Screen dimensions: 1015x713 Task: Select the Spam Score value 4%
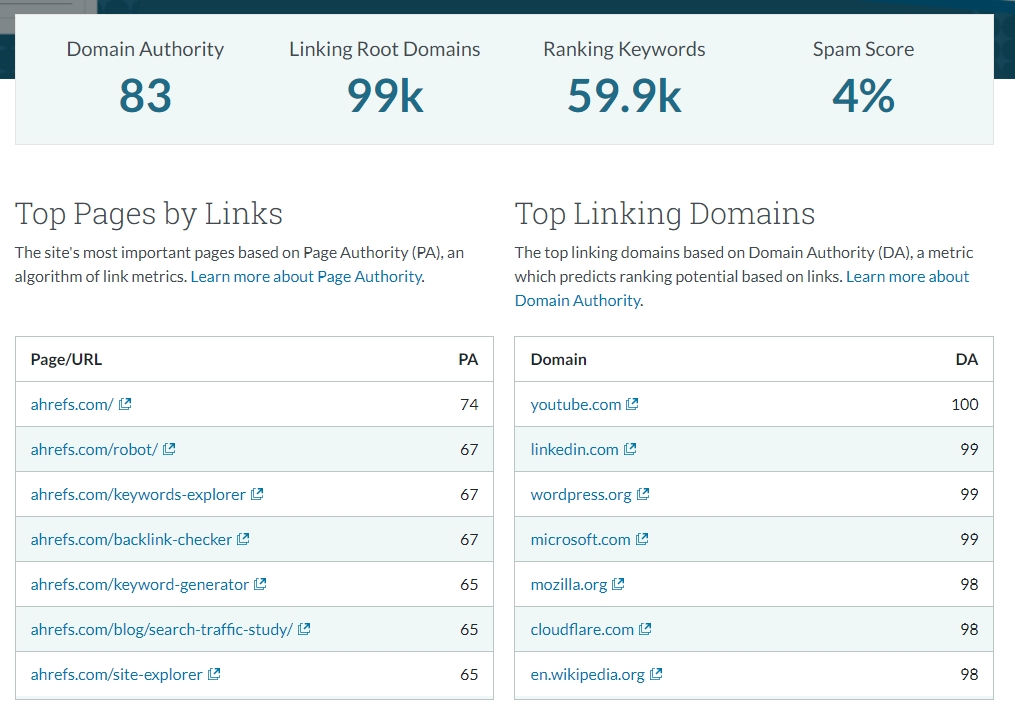[864, 96]
